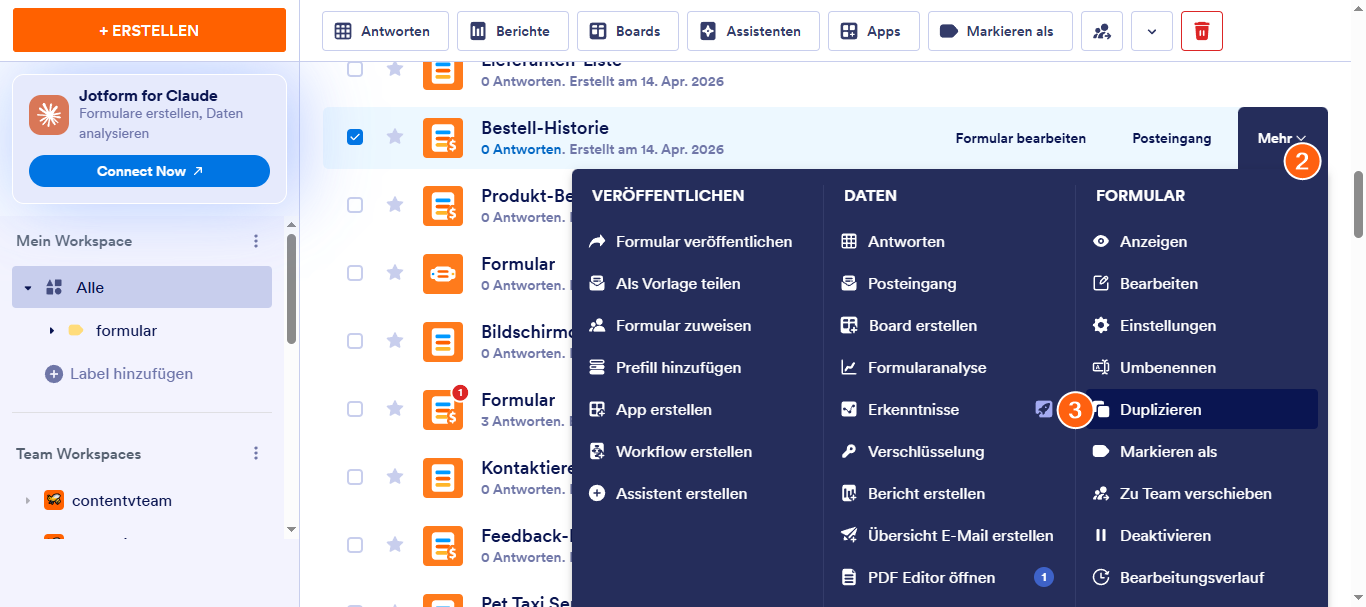The image size is (1366, 607).
Task: Check the Lieferanten-Liste row checkbox
Action: [355, 69]
